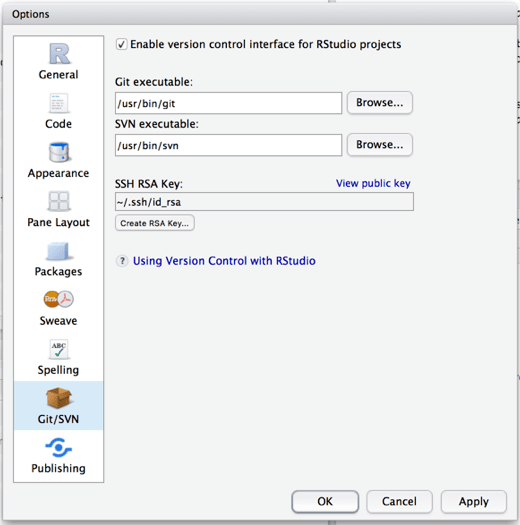The height and width of the screenshot is (525, 520).
Task: Choose the Pane Layout grid icon
Action: pos(59,201)
